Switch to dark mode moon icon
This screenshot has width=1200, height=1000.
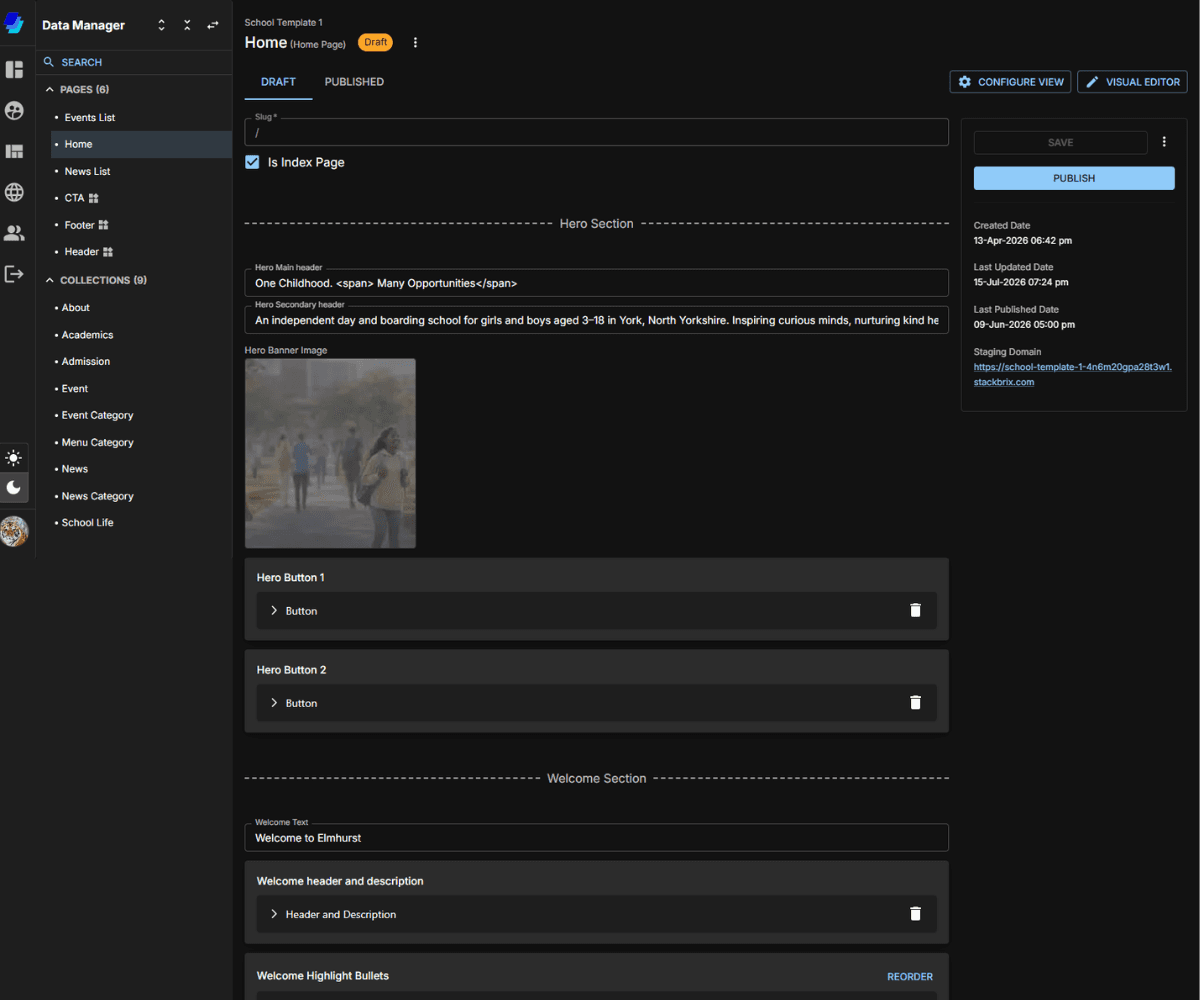[x=14, y=487]
